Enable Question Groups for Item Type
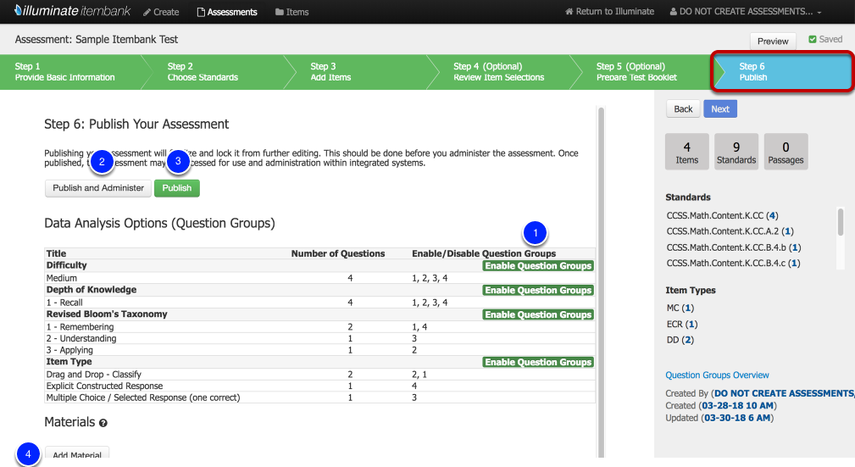The height and width of the screenshot is (467, 855). click(x=538, y=362)
